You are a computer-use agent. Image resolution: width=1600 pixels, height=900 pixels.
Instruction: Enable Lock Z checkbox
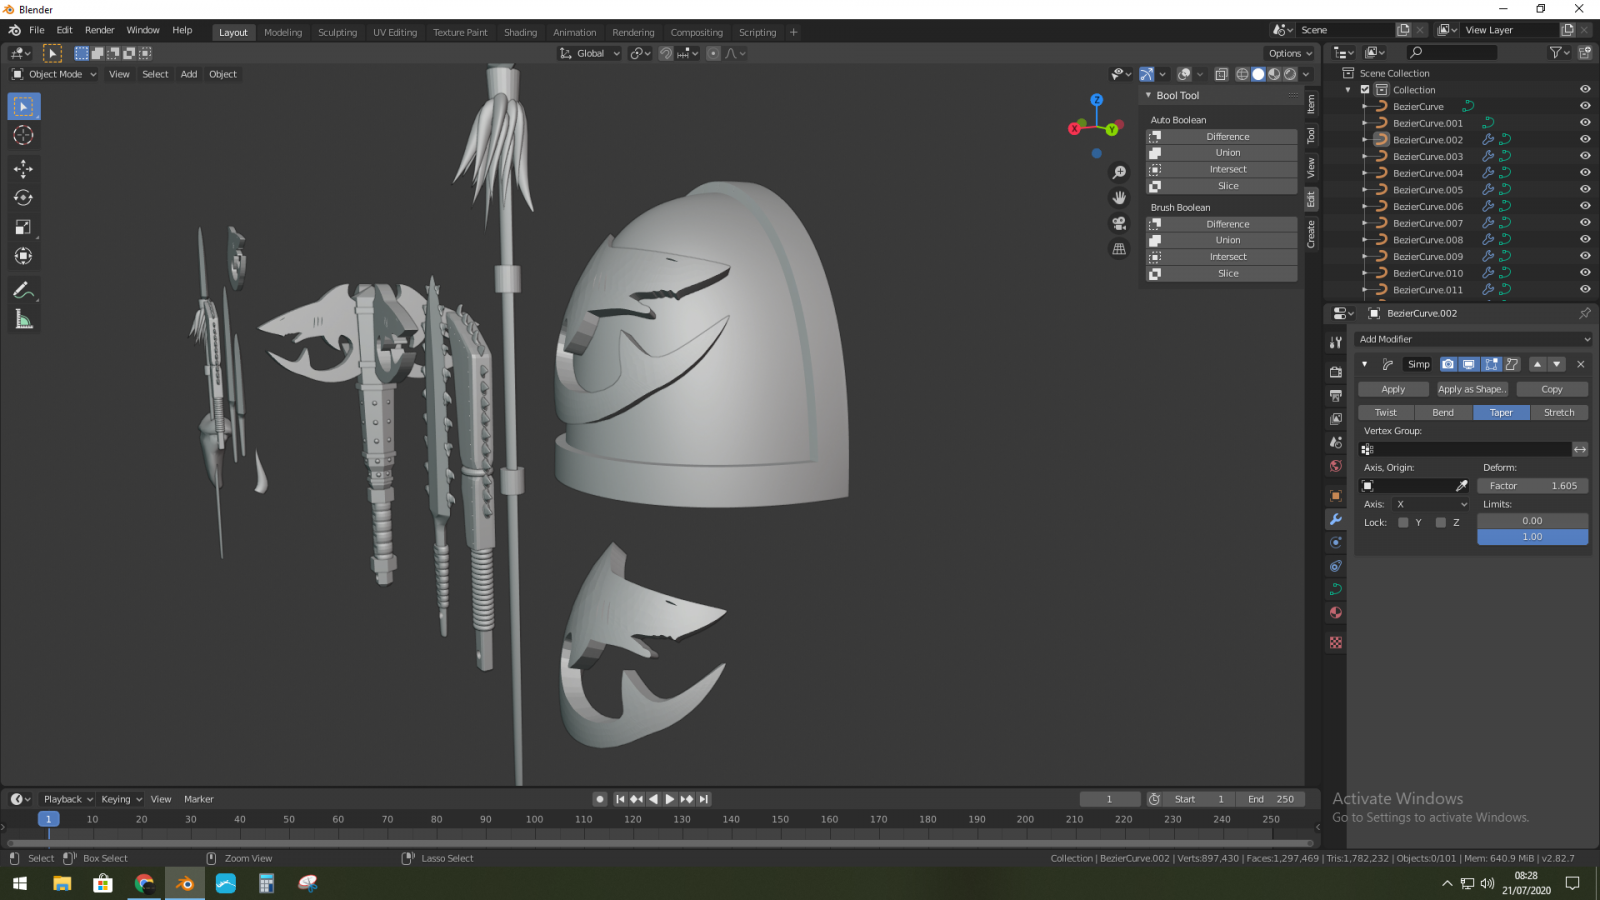pos(1440,522)
